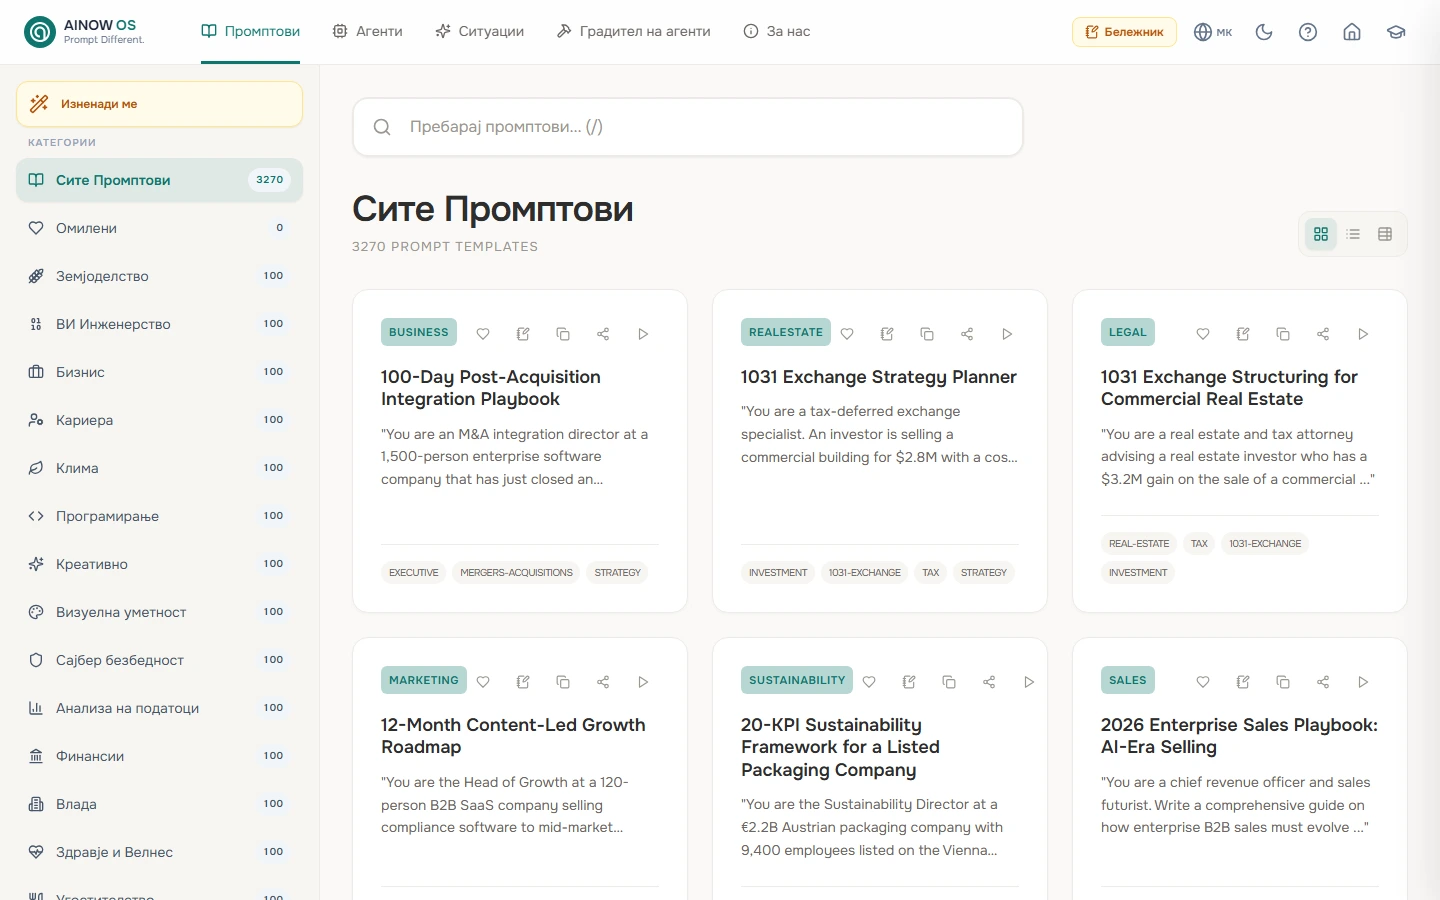Edit the 20-KPI Sustainability Framework prompt
The image size is (1440, 900).
[x=909, y=682]
